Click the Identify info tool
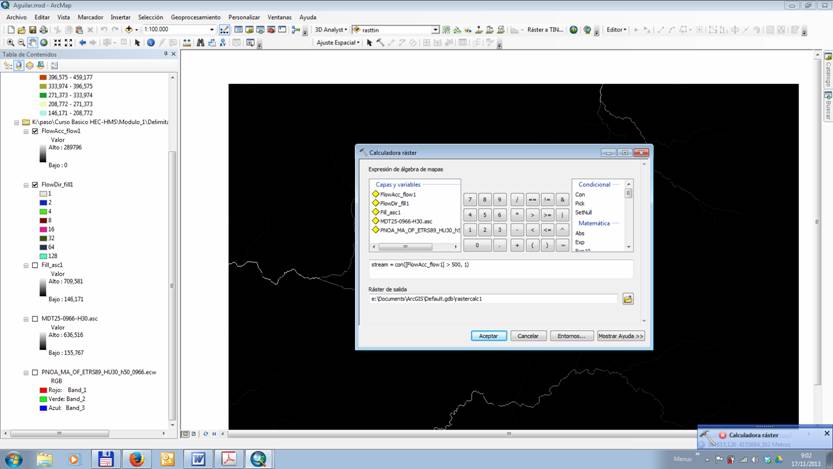 pos(151,43)
